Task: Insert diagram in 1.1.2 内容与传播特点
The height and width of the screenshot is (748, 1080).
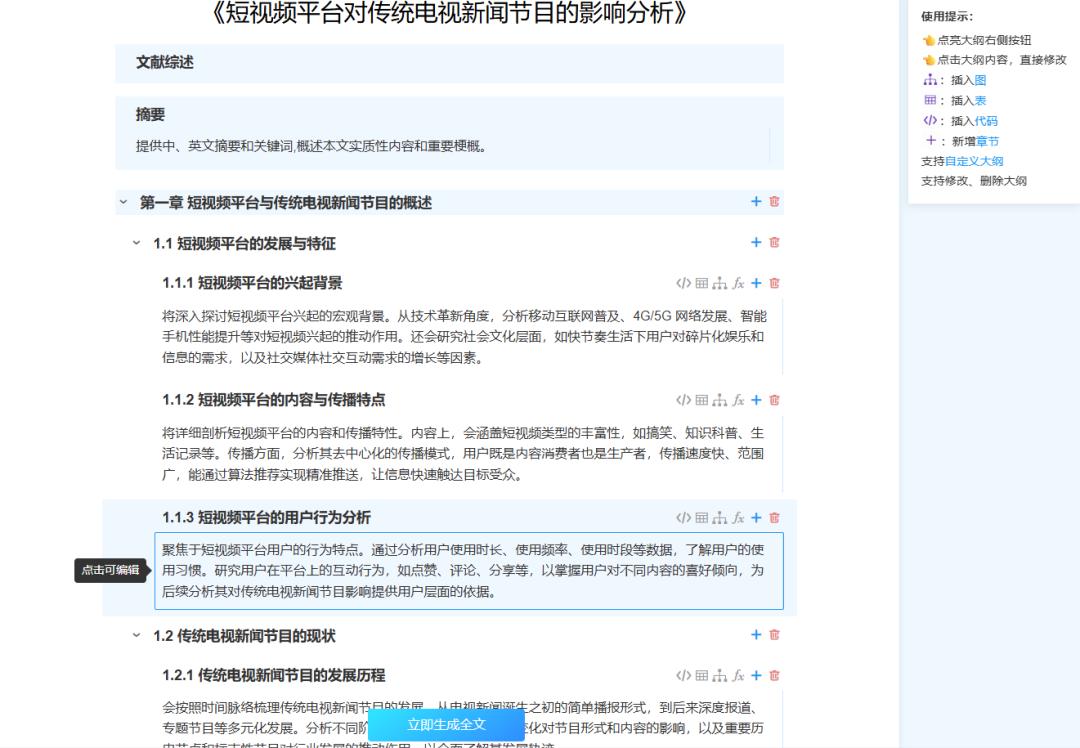Action: coord(720,400)
